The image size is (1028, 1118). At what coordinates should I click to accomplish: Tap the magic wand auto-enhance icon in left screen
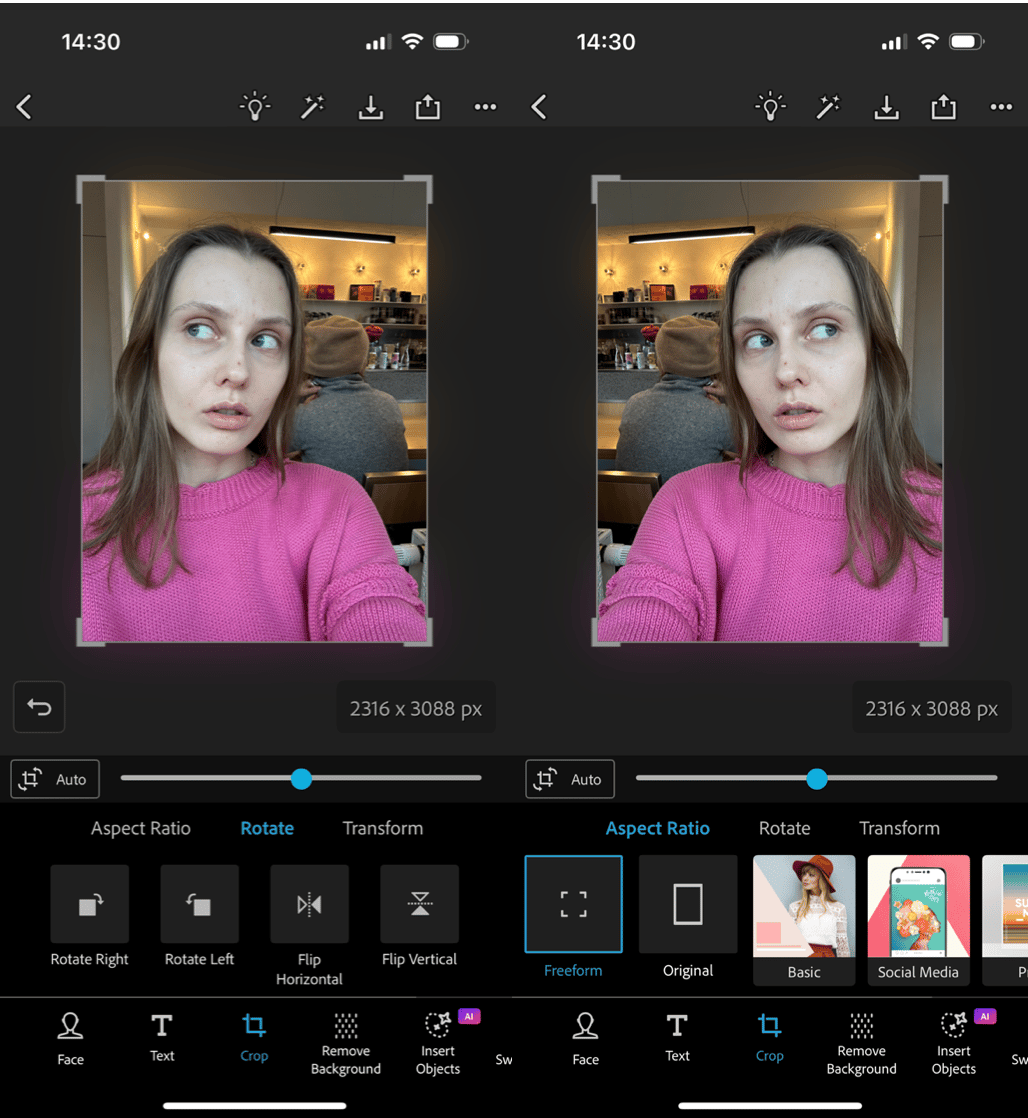[313, 108]
